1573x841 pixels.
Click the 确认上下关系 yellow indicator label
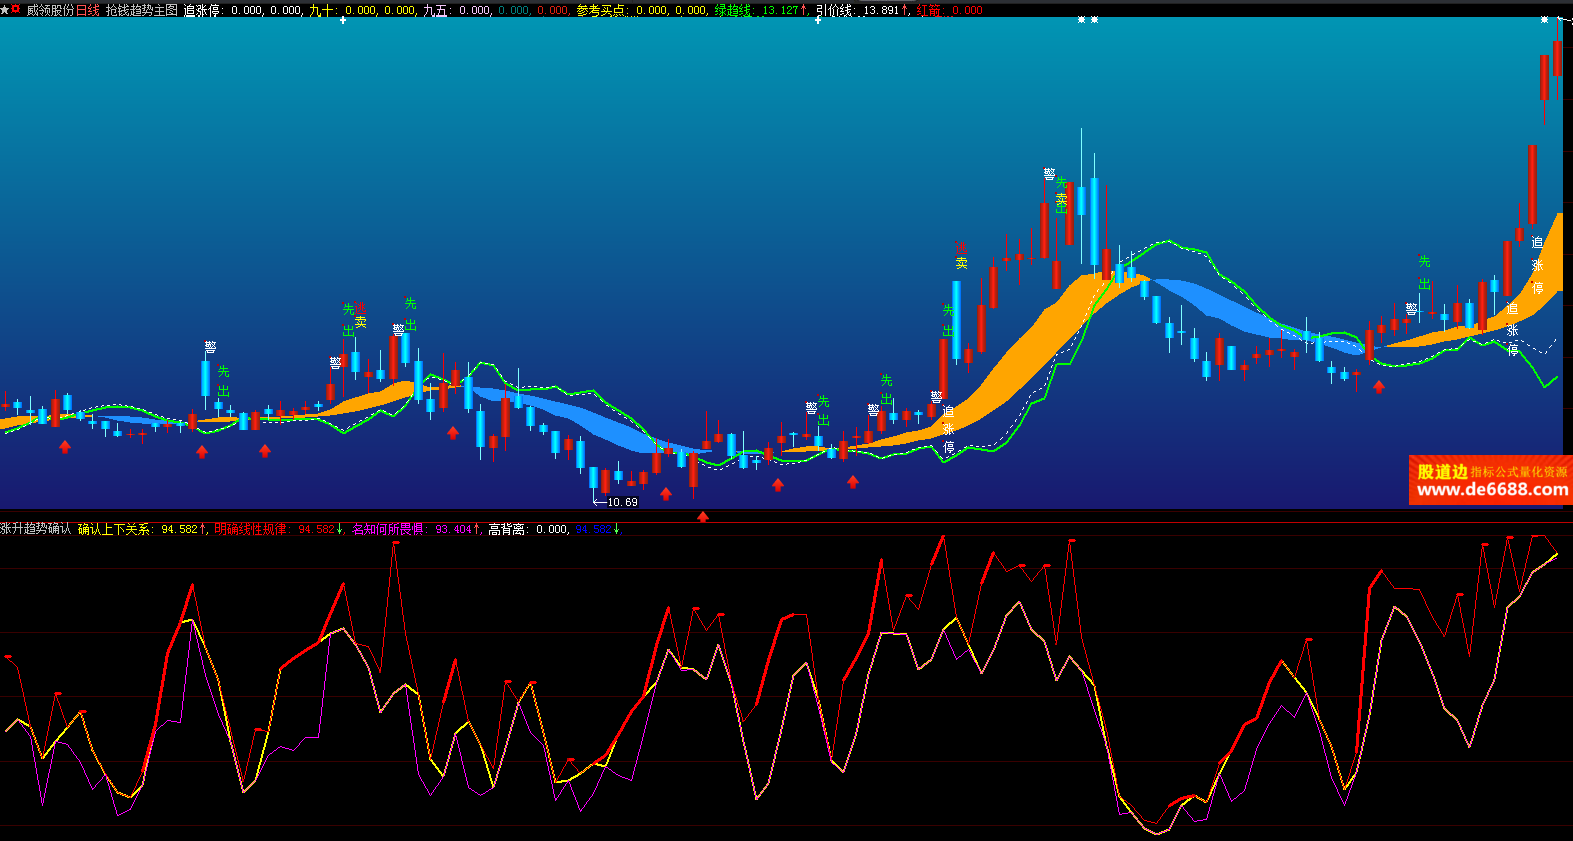click(115, 529)
